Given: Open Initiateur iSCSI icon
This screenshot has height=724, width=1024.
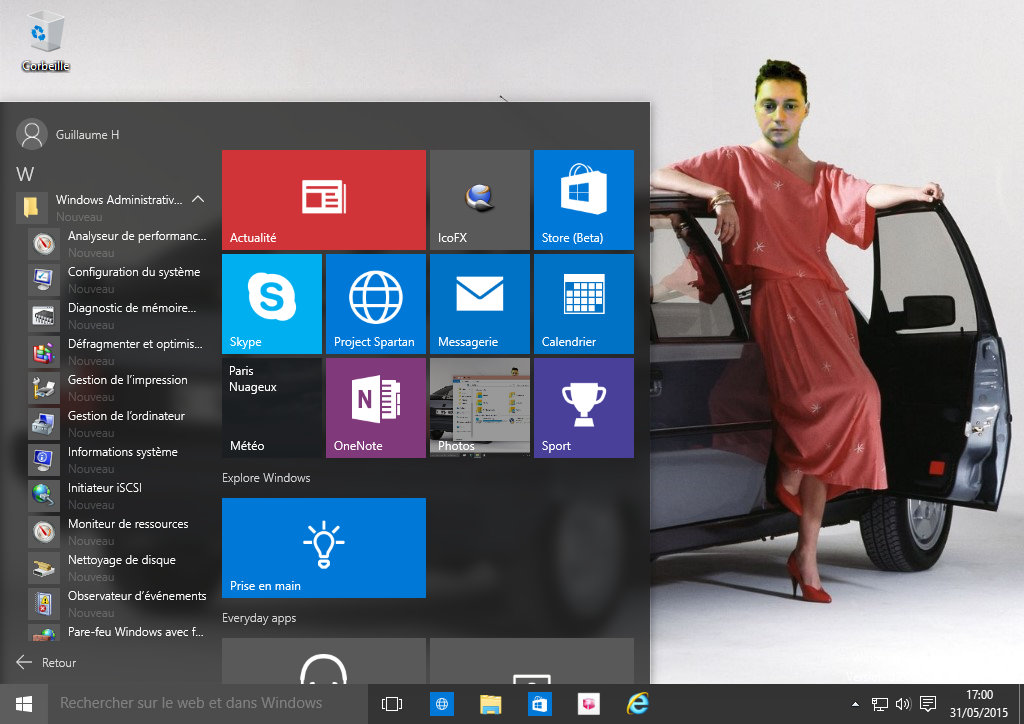Looking at the screenshot, I should [44, 496].
